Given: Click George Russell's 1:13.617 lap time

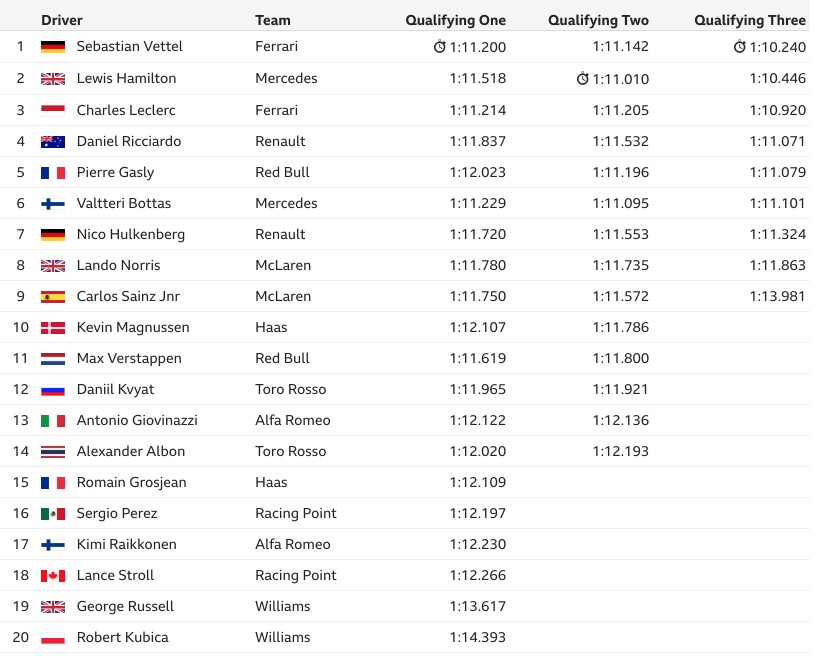Looking at the screenshot, I should tap(478, 606).
